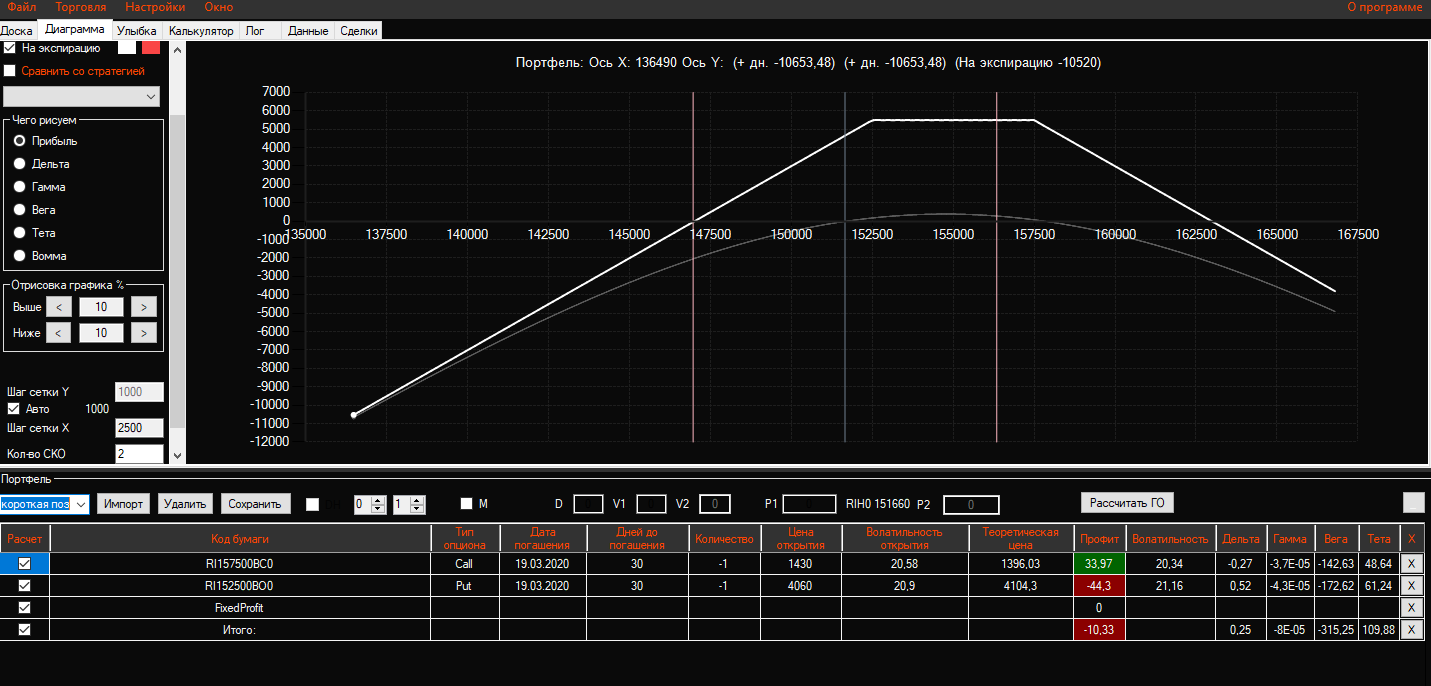Select the Прибыль radio button
The height and width of the screenshot is (686, 1431).
point(19,141)
